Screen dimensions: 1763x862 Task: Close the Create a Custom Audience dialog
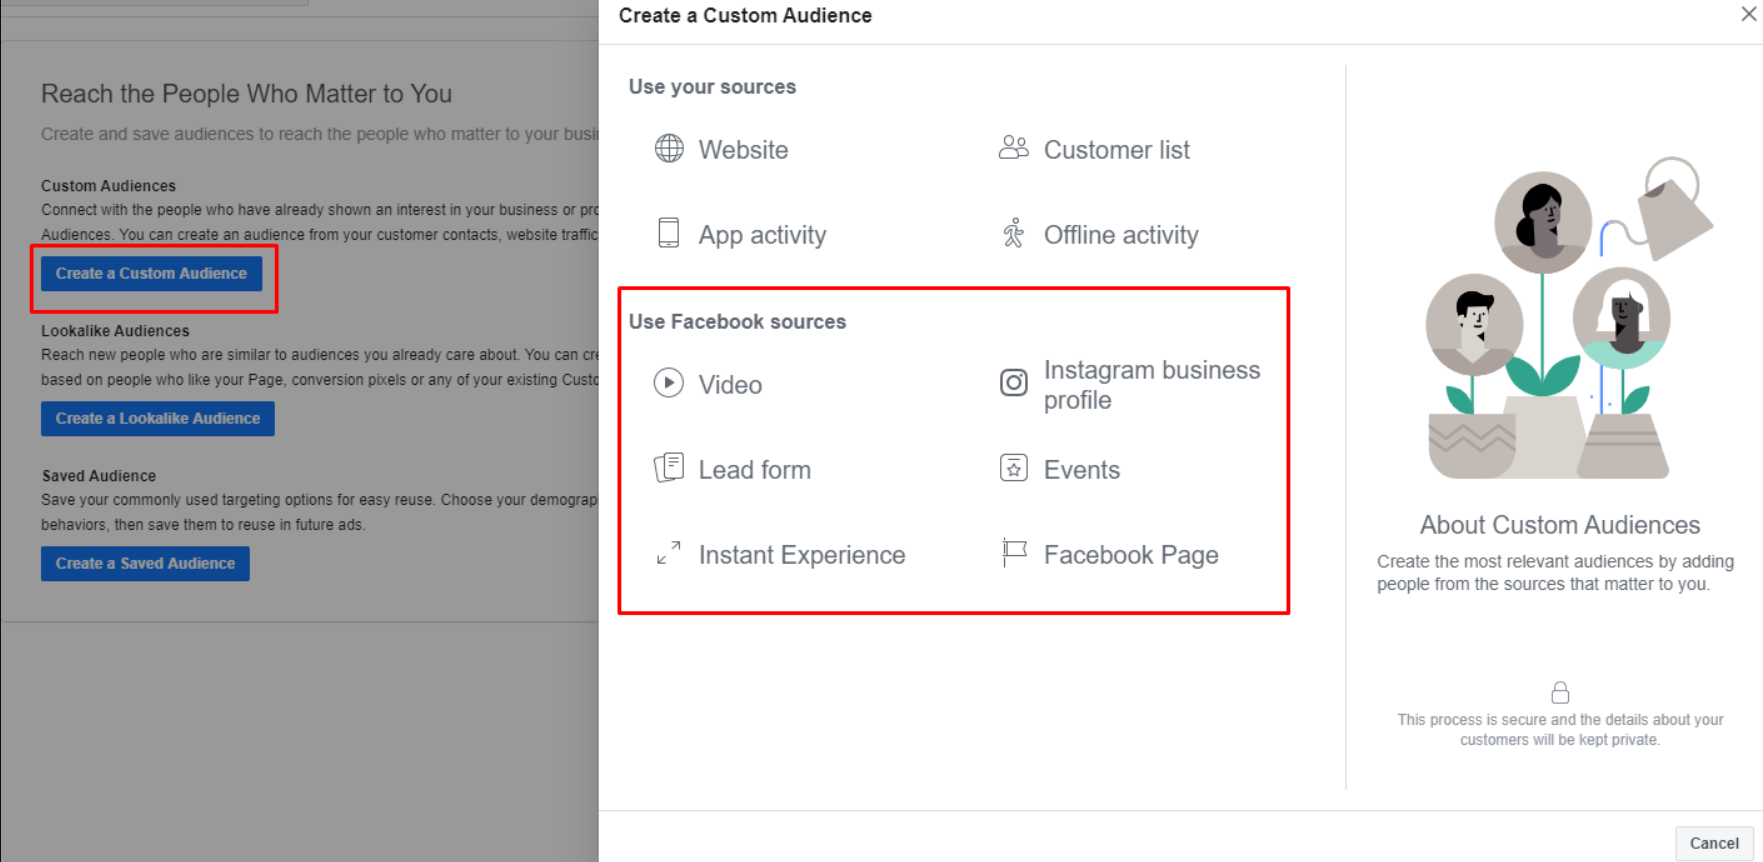[1749, 14]
